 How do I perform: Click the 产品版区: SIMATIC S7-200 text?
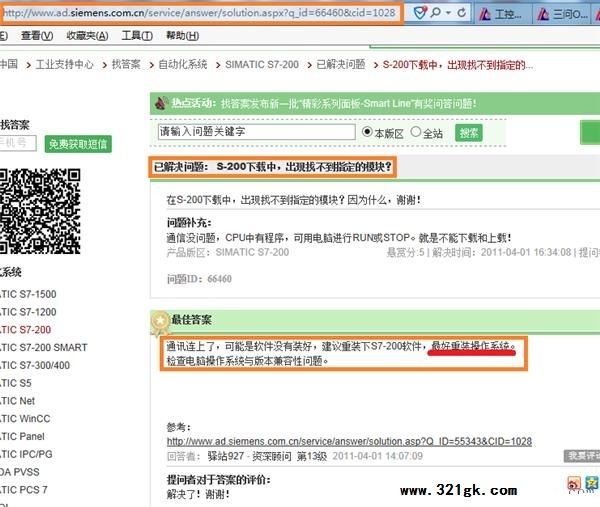(x=228, y=252)
